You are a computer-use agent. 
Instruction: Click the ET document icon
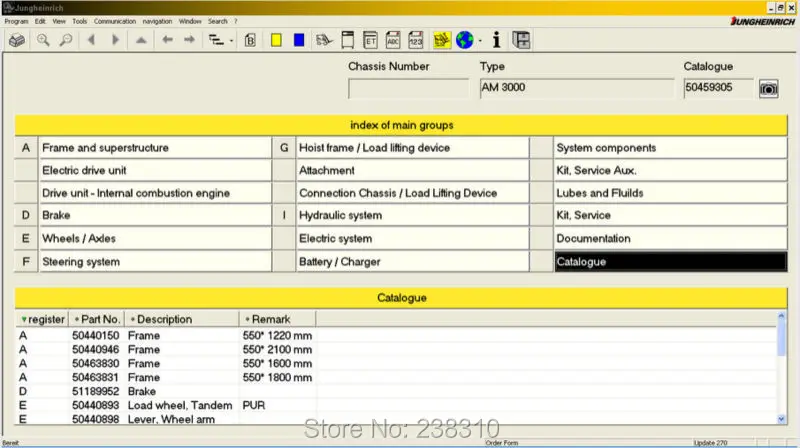[370, 40]
